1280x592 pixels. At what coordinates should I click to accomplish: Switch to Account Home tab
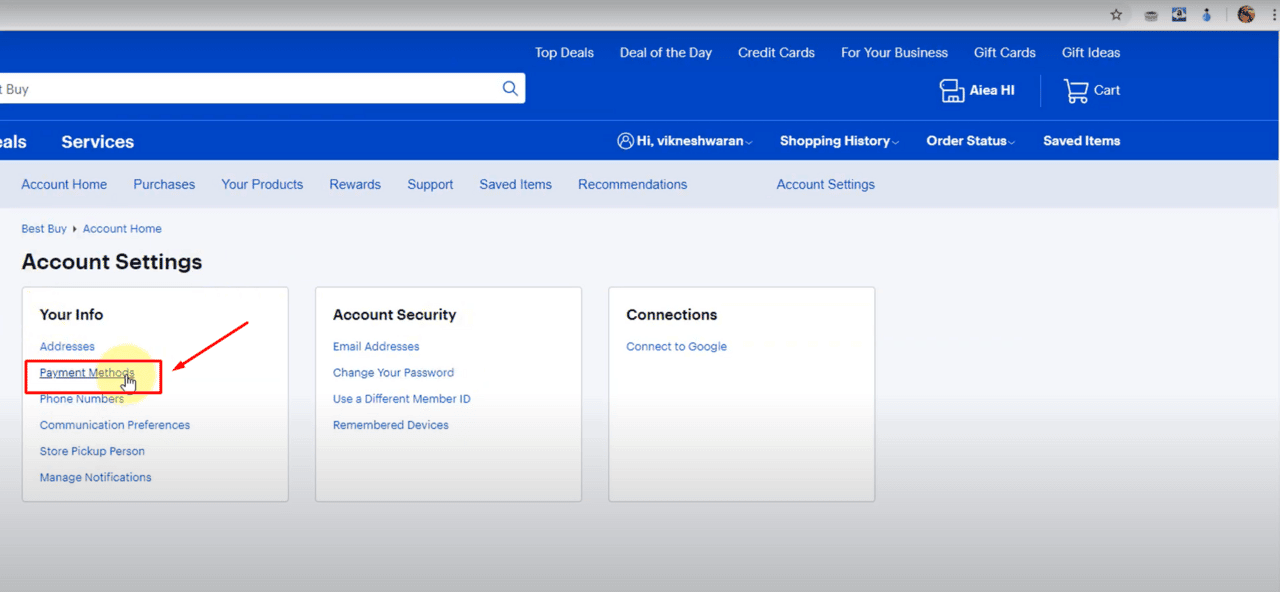(x=64, y=185)
